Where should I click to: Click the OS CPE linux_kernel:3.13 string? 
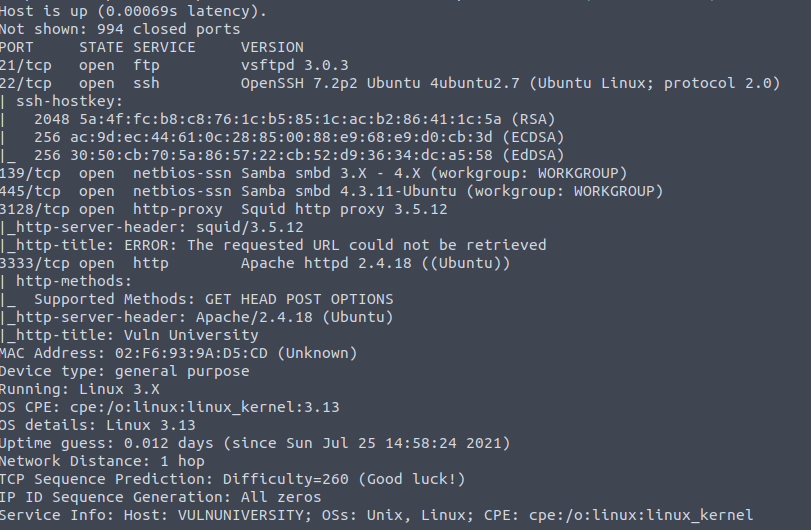(x=204, y=407)
